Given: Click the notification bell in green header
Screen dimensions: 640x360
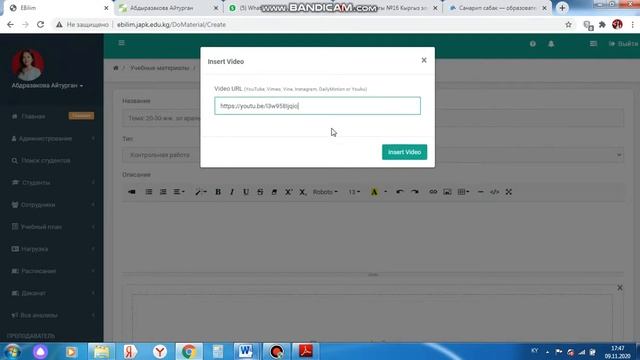Looking at the screenshot, I should click(551, 44).
